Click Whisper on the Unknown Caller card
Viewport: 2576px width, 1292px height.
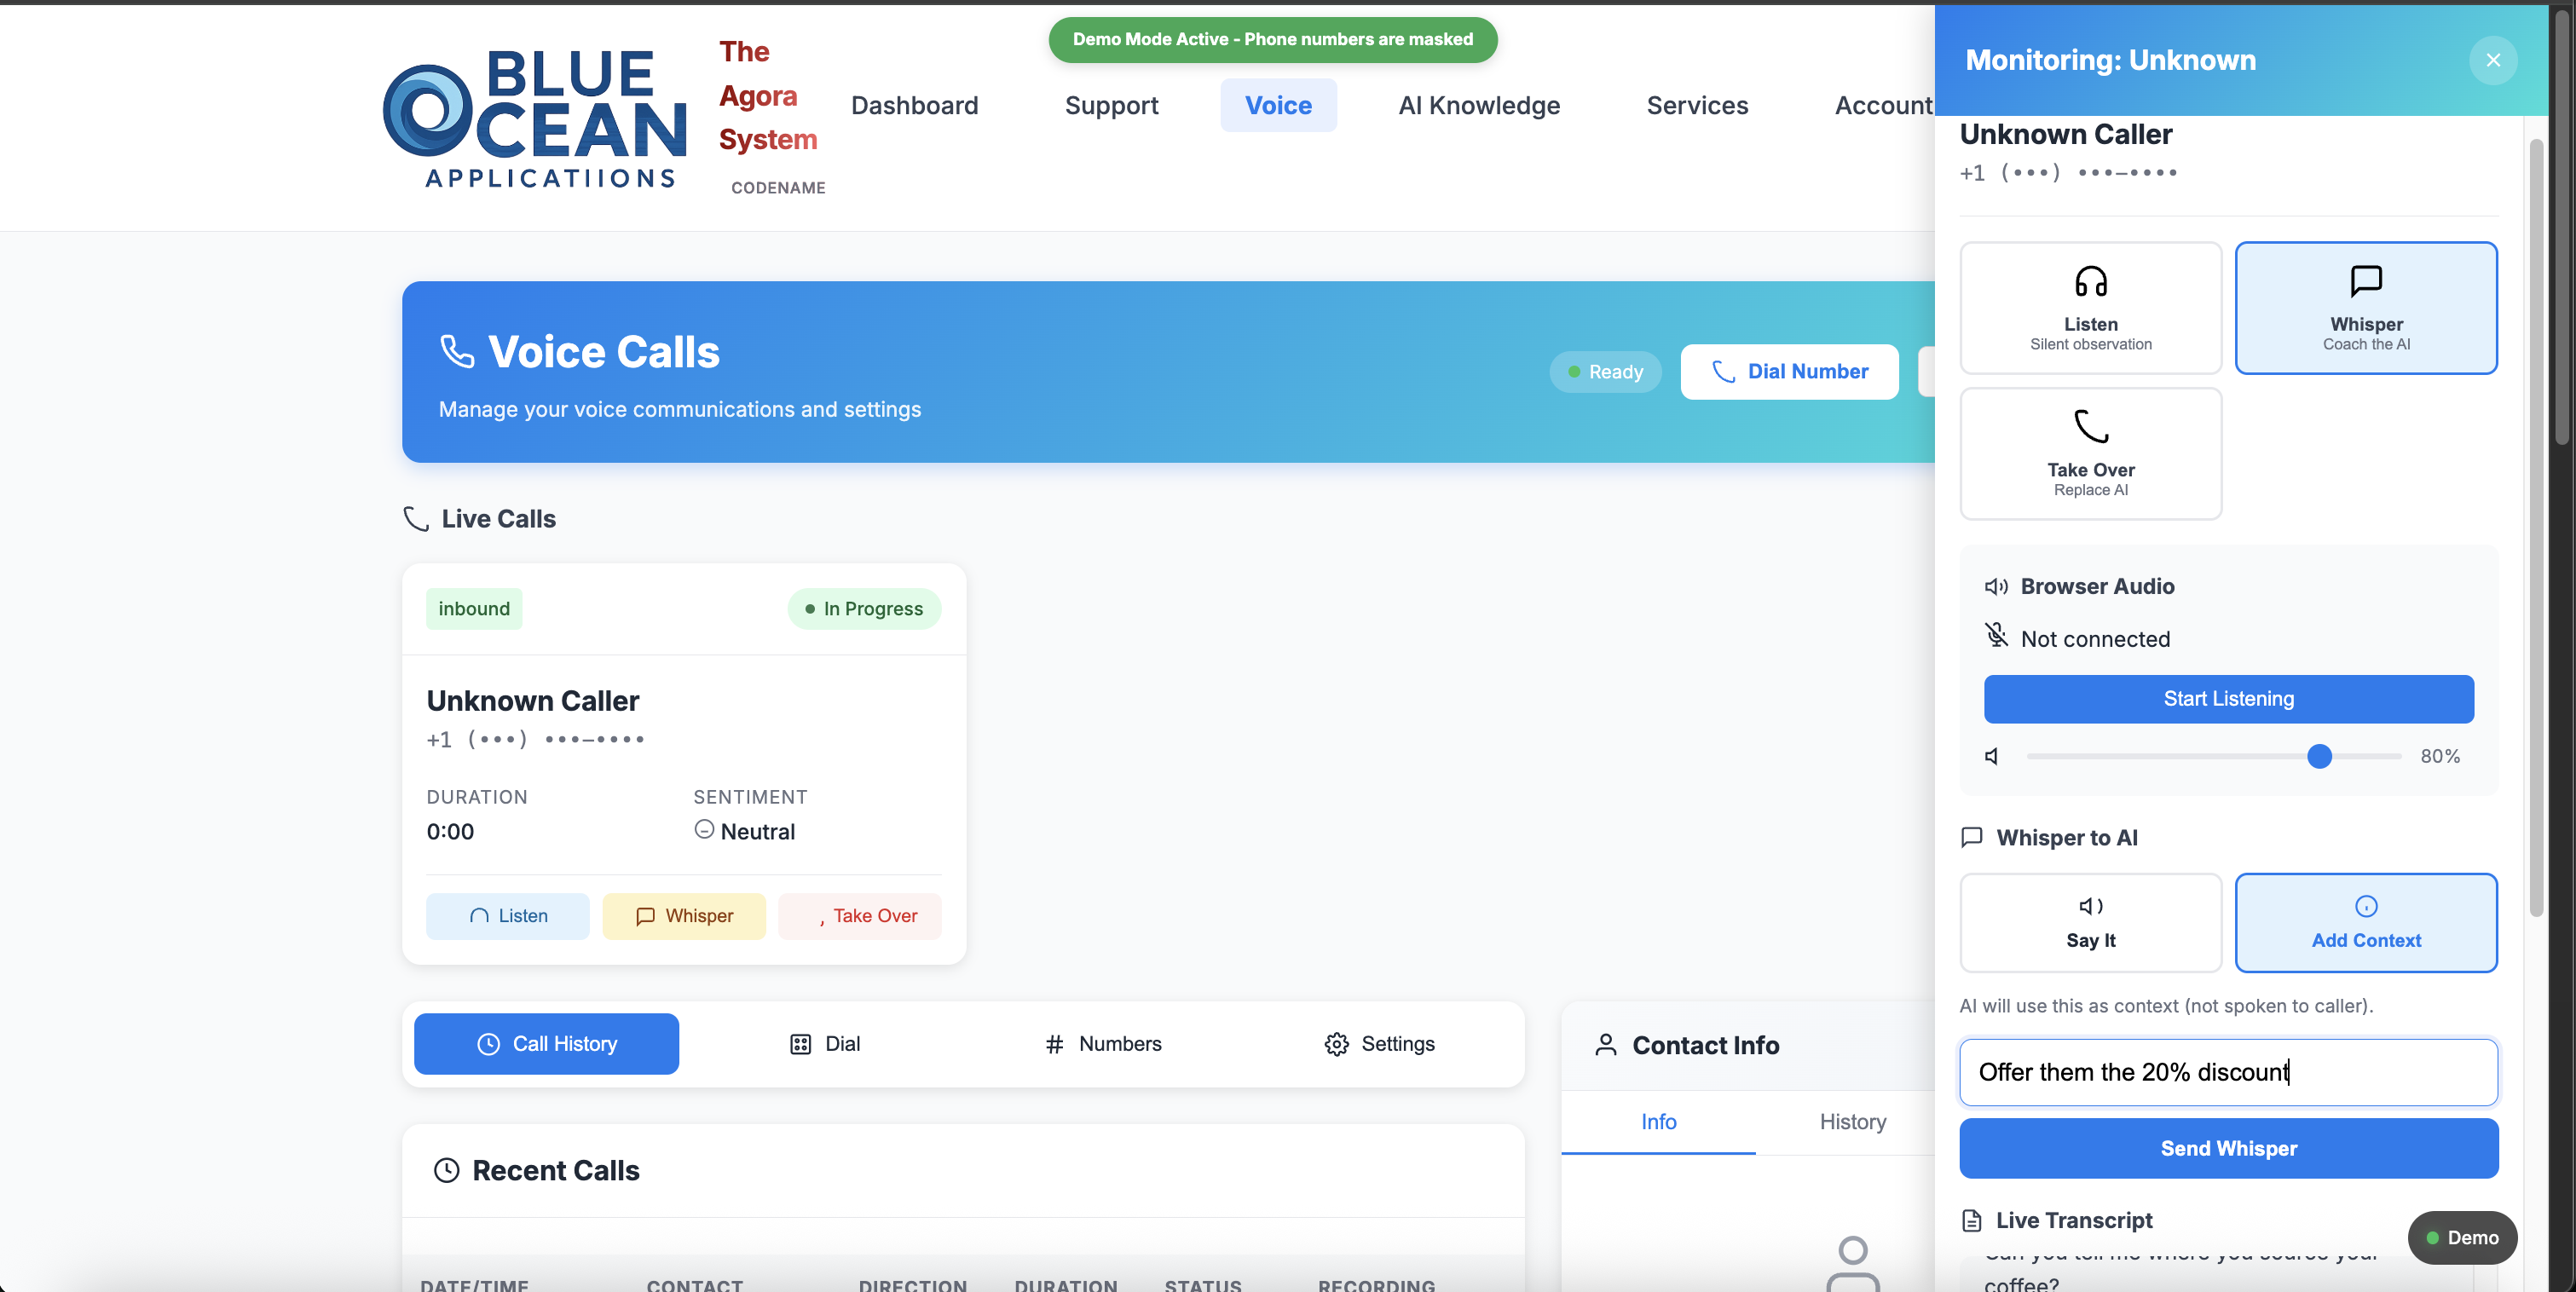(x=684, y=915)
